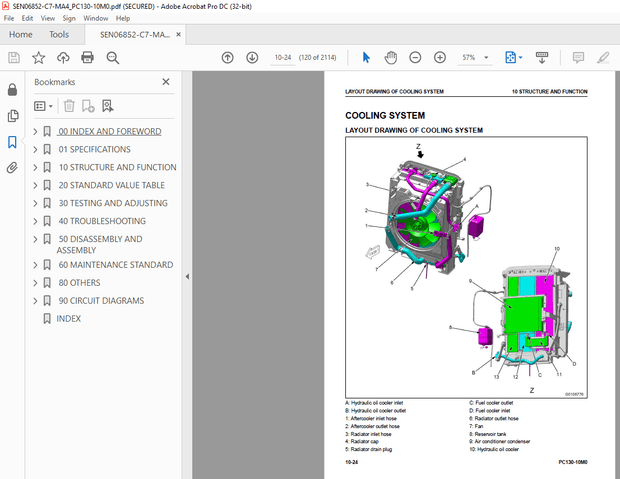Switch to the Home tab

tap(21, 35)
